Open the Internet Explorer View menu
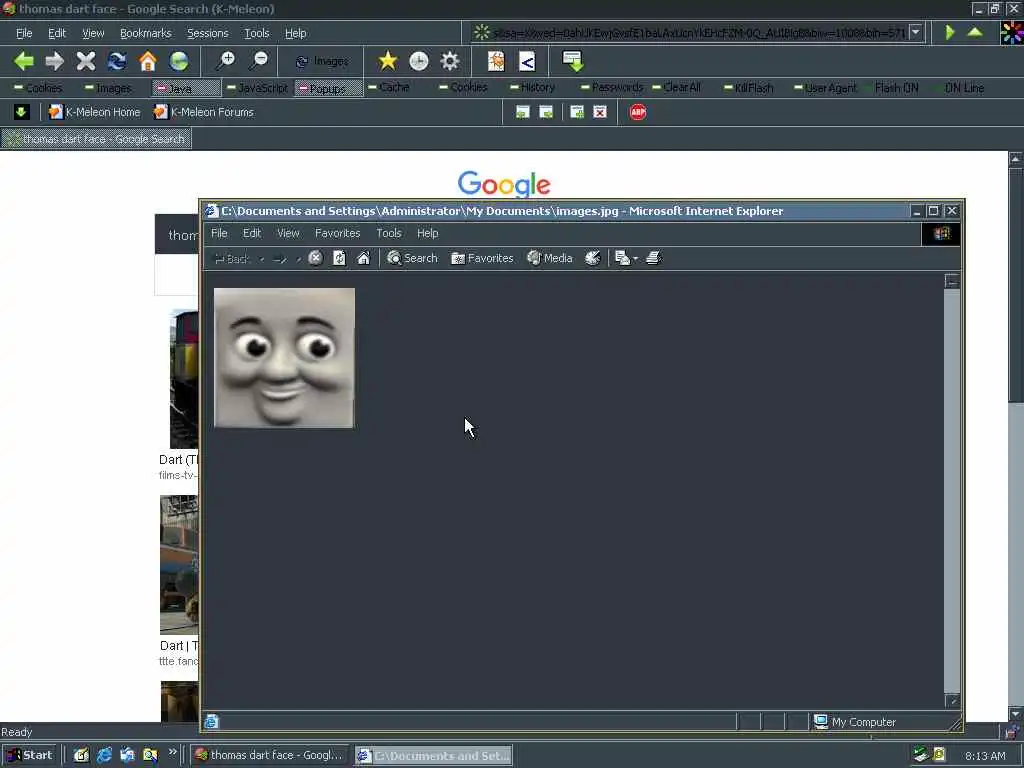This screenshot has width=1024, height=768. 288,233
